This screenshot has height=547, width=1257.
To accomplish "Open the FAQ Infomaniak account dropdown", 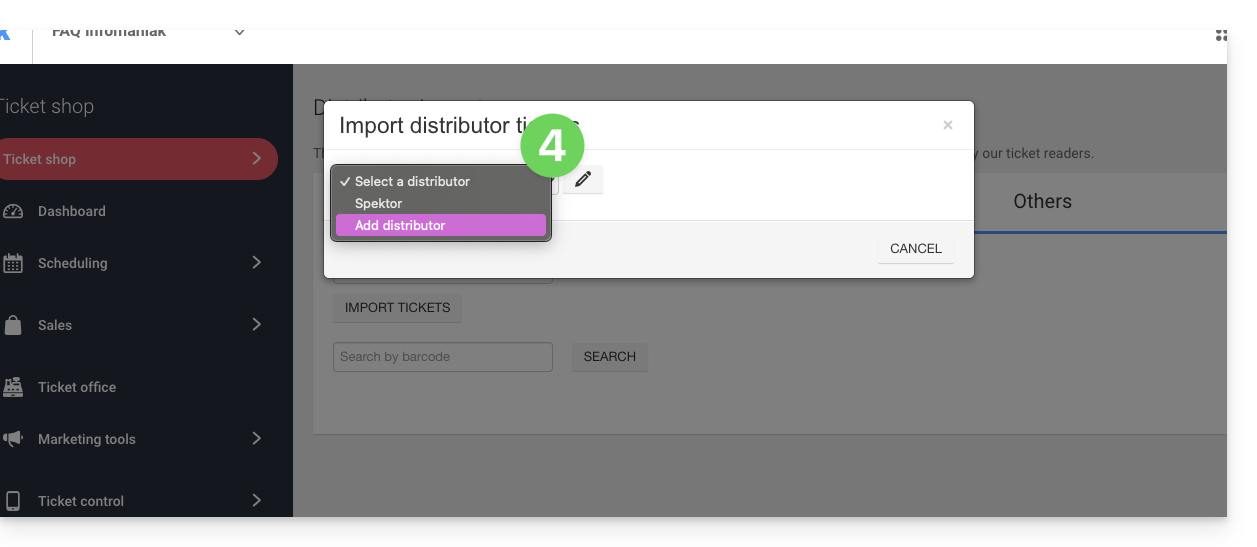I will pyautogui.click(x=239, y=33).
